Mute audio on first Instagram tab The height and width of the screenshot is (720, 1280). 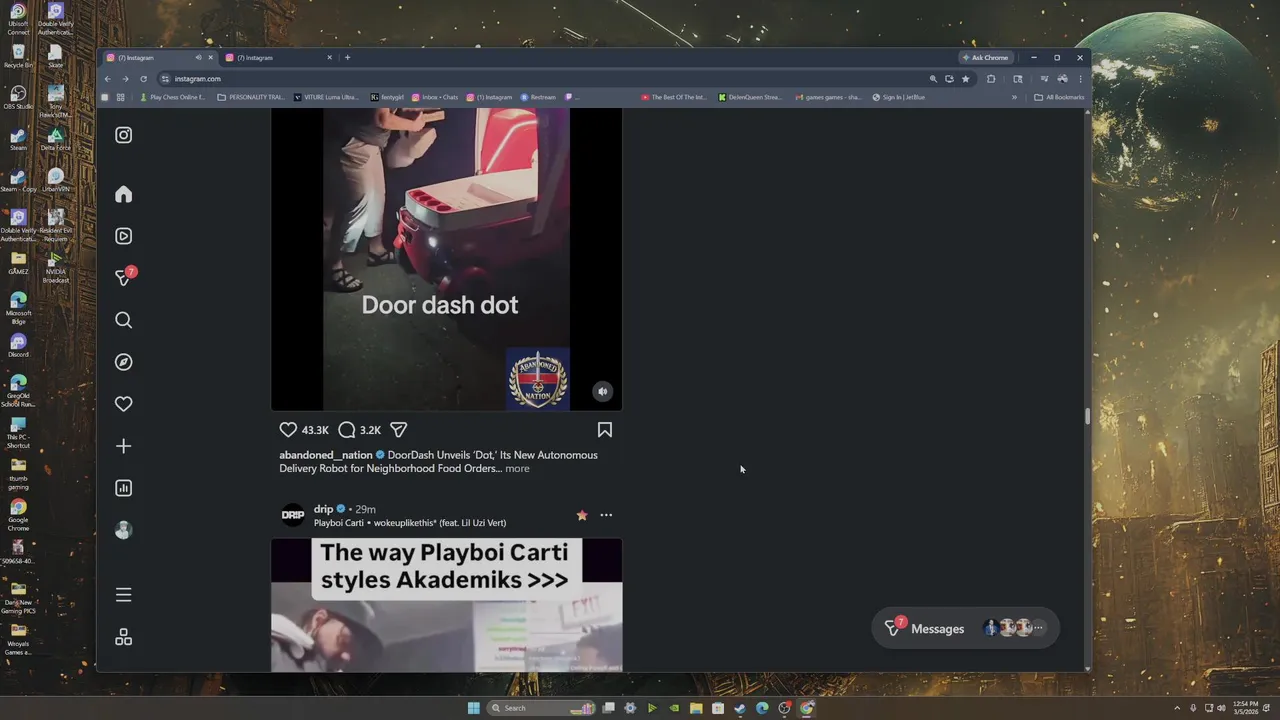(x=198, y=58)
